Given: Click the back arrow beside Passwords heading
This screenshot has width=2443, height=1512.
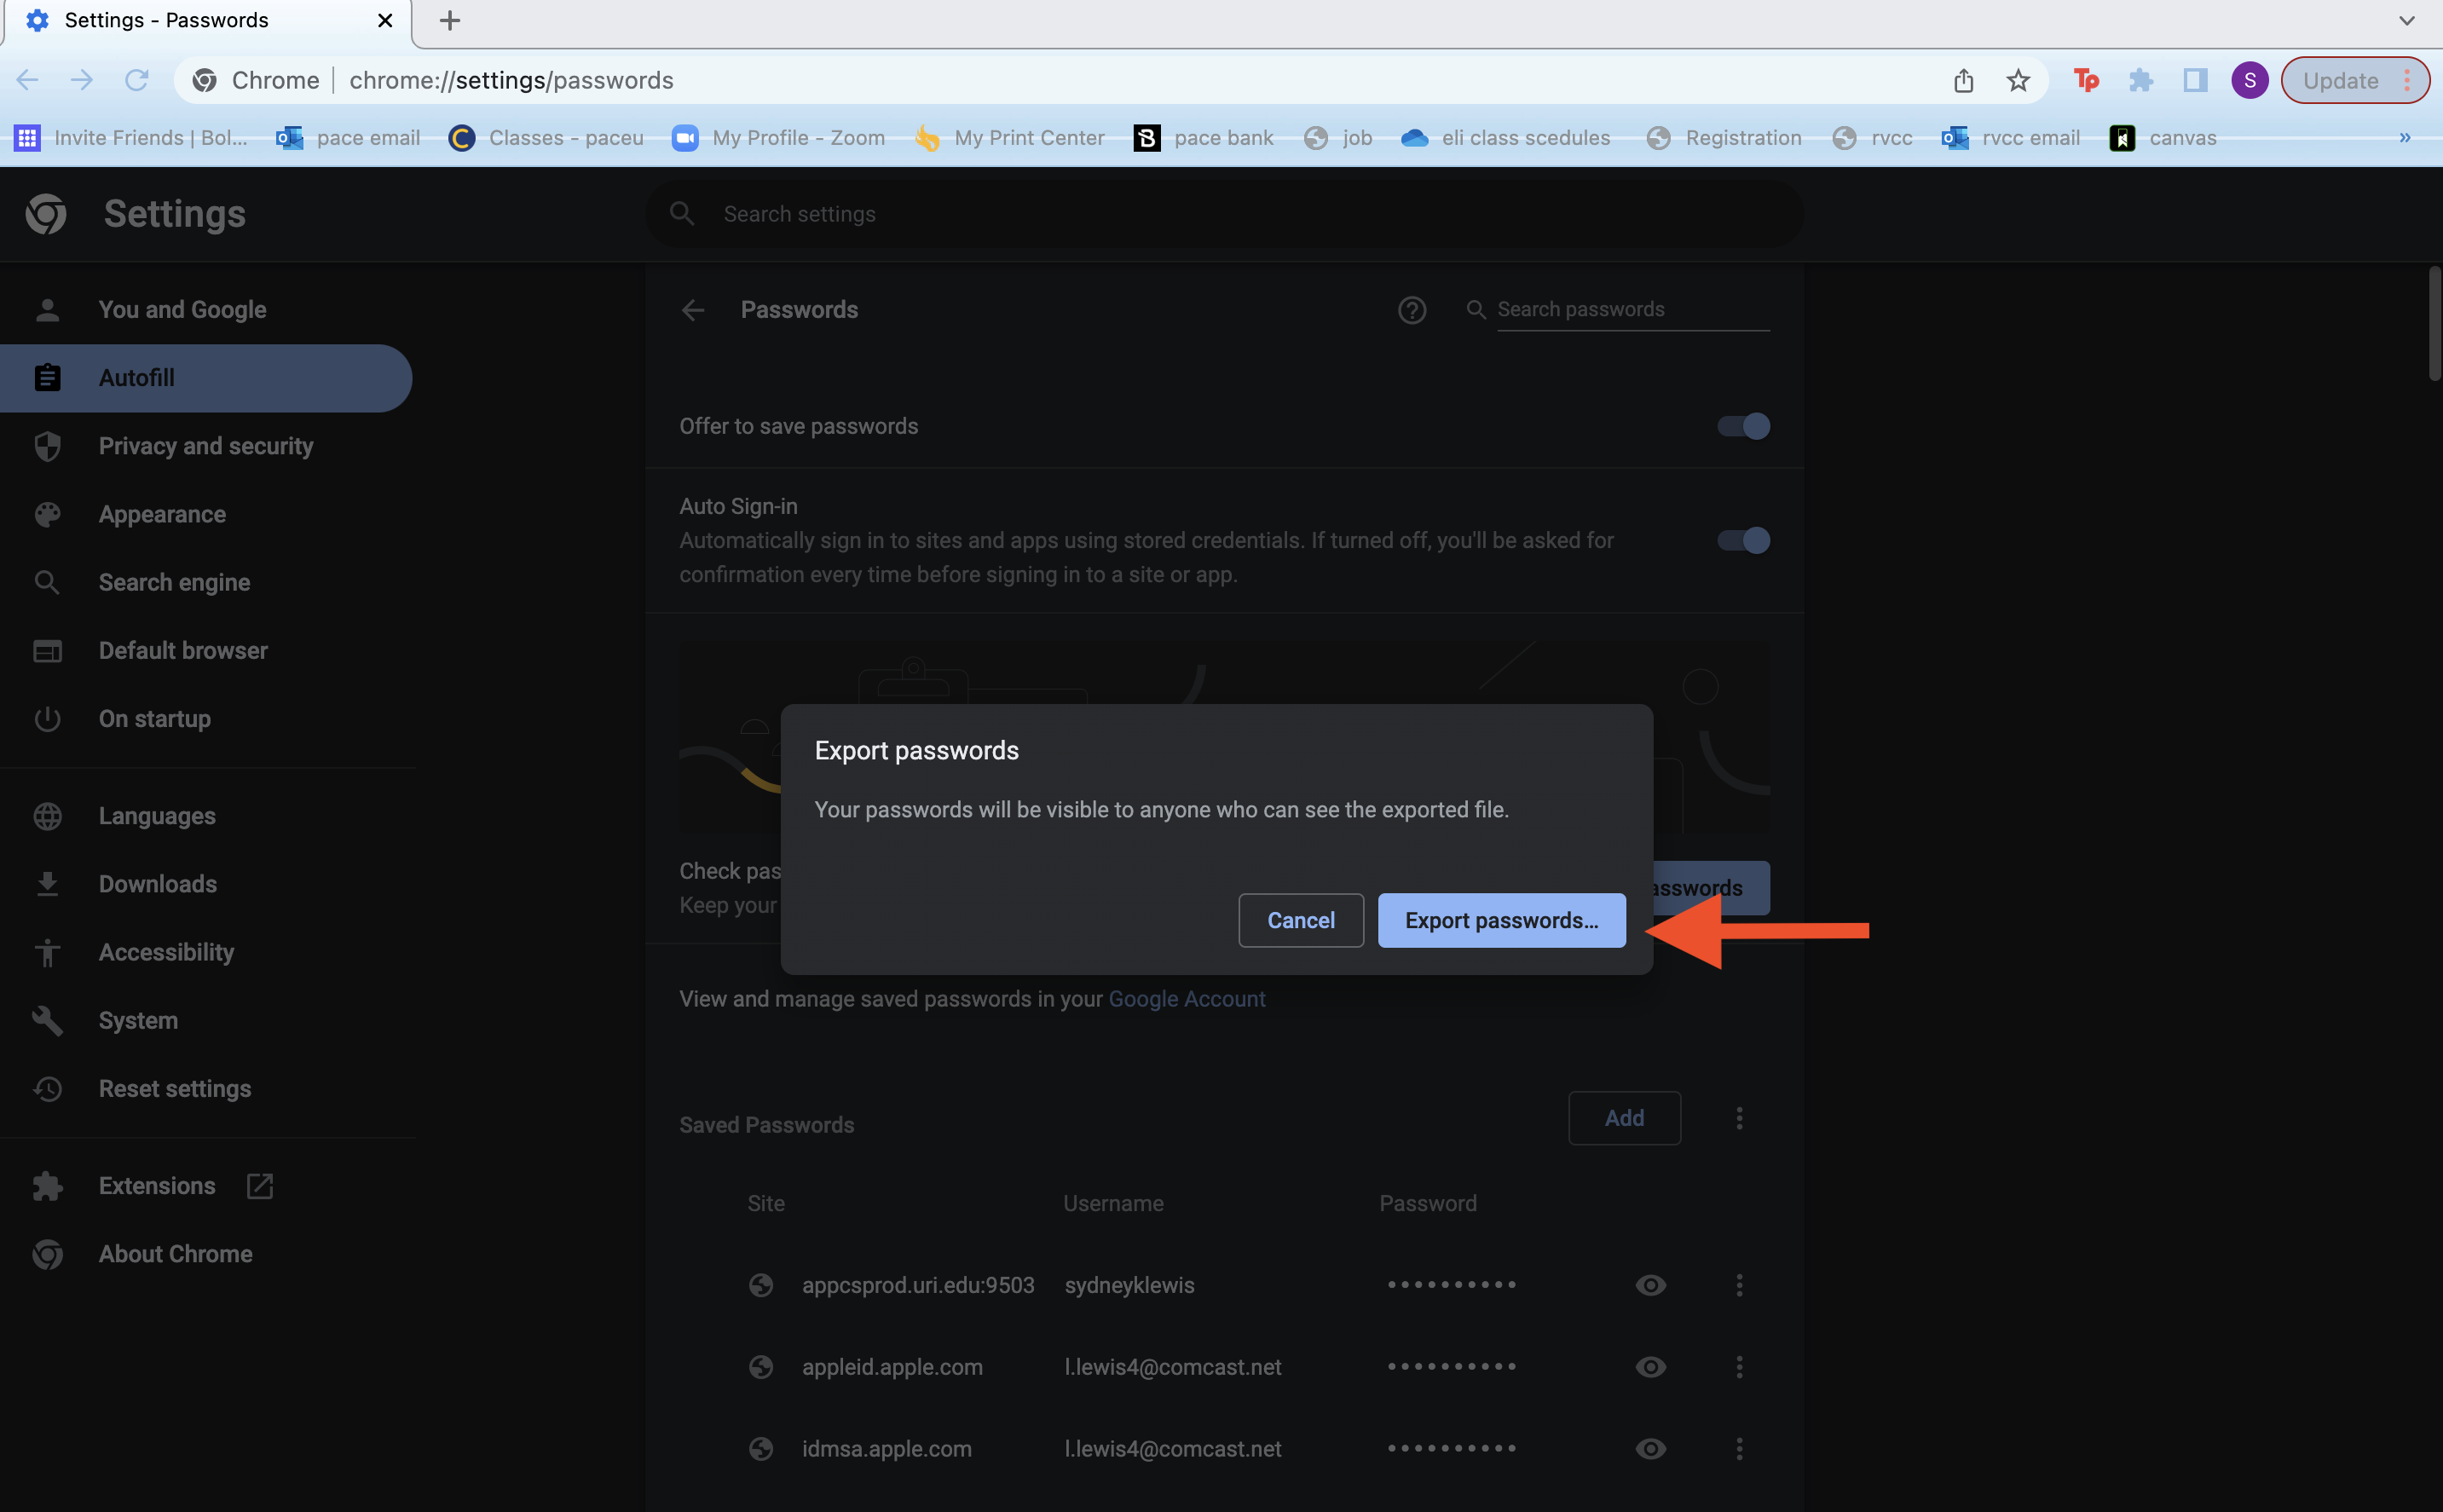Looking at the screenshot, I should [693, 310].
